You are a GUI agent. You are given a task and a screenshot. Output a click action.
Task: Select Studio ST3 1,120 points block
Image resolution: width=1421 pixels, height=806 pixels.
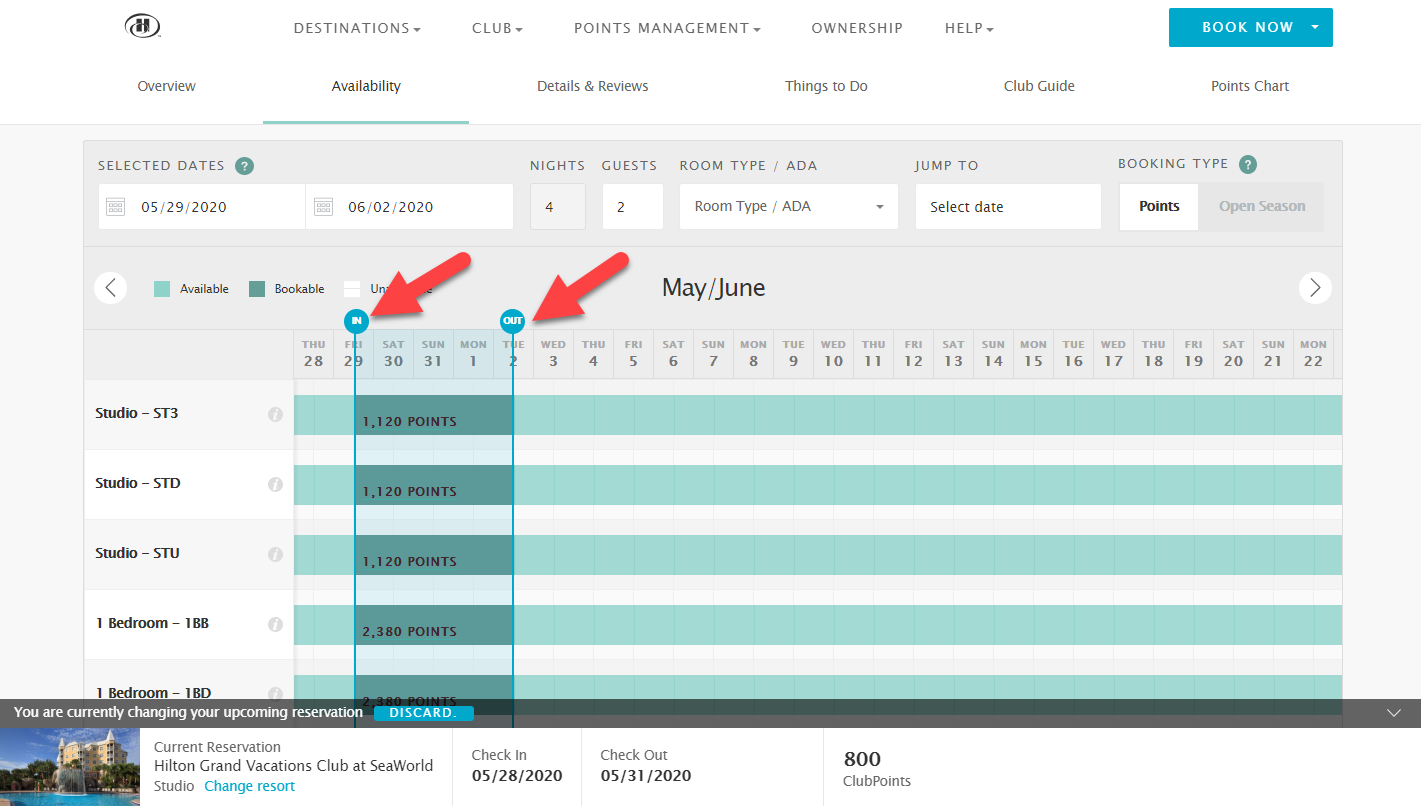(x=434, y=415)
